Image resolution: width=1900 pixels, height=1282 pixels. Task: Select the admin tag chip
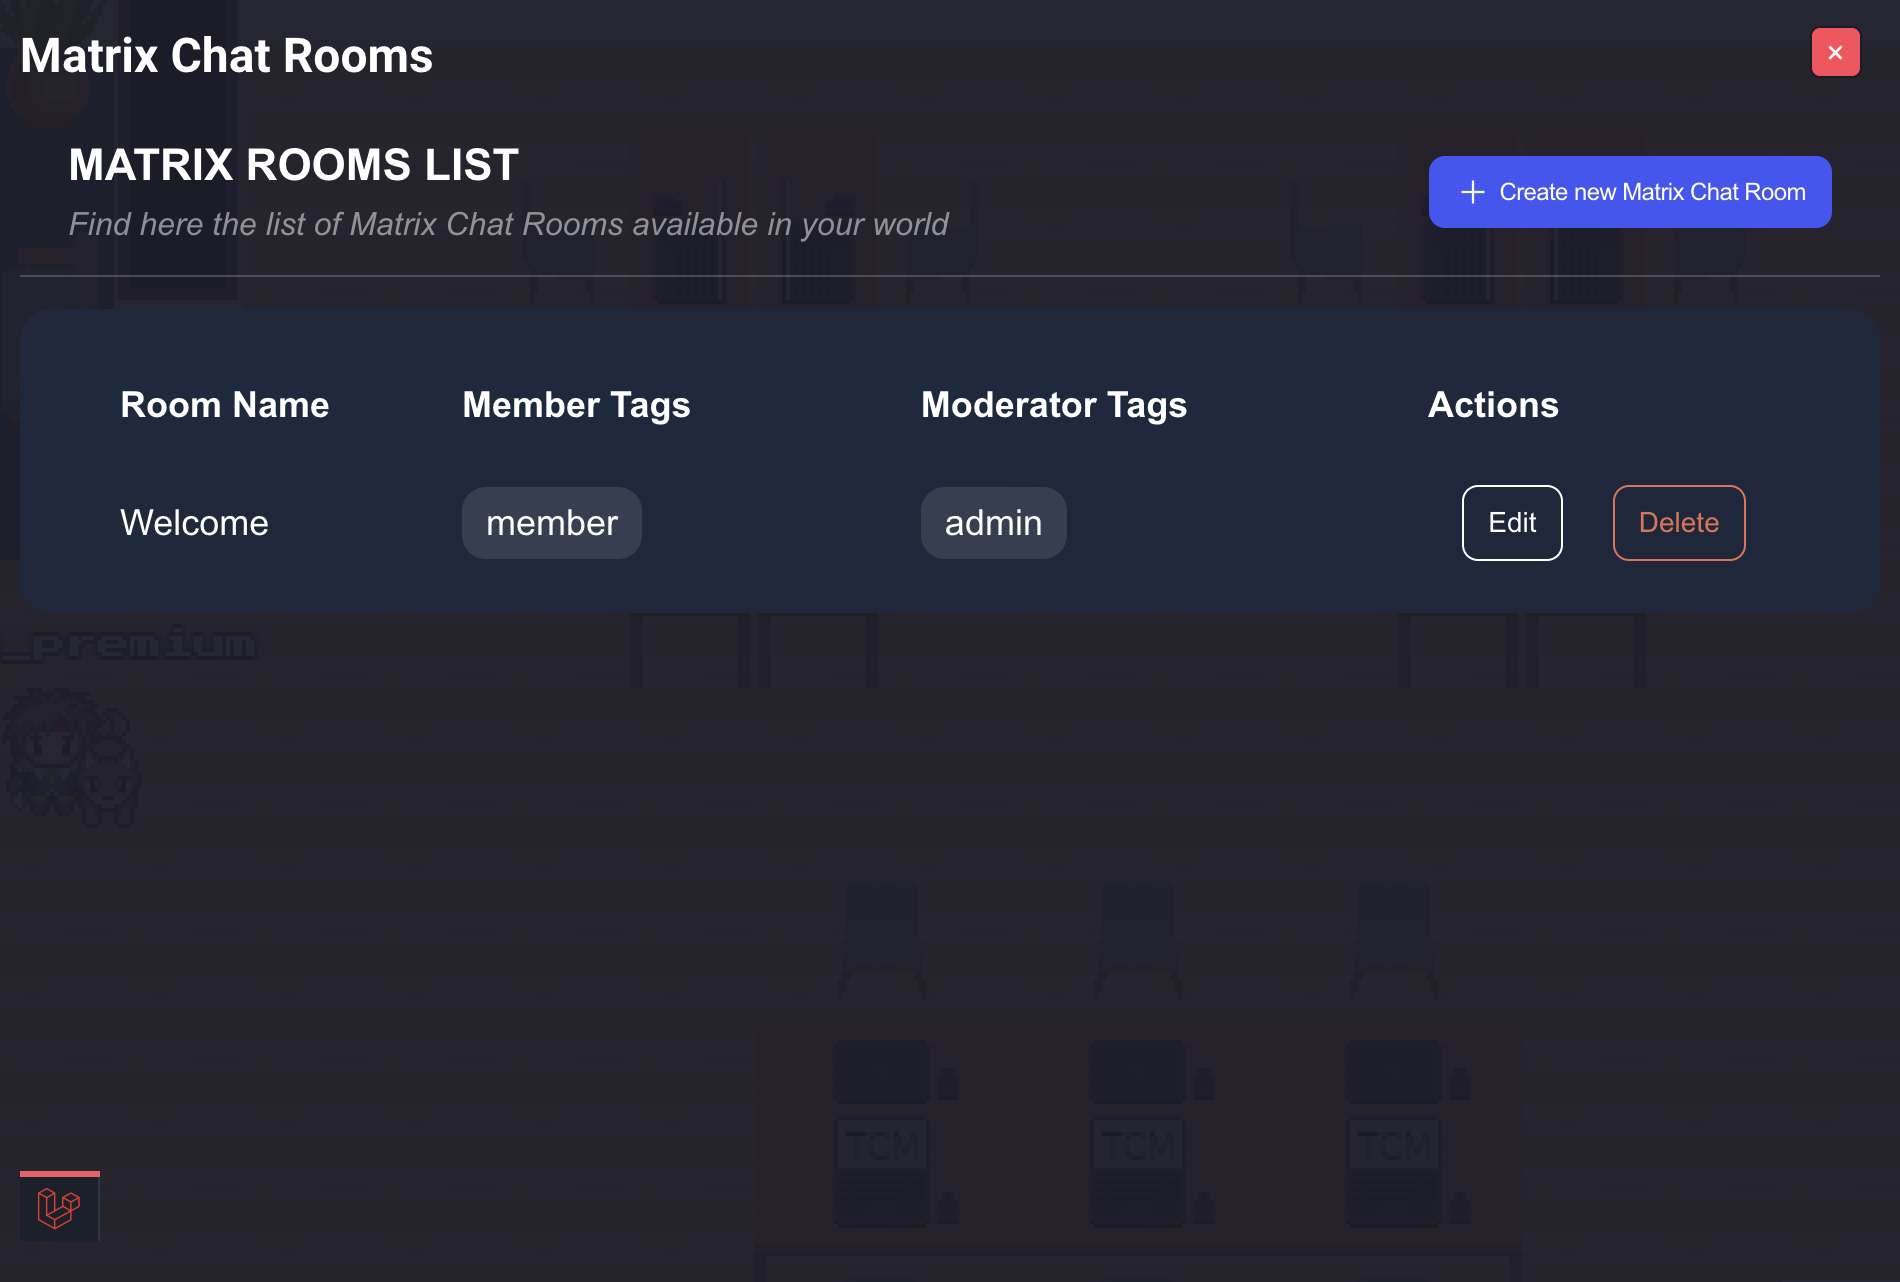pos(993,522)
